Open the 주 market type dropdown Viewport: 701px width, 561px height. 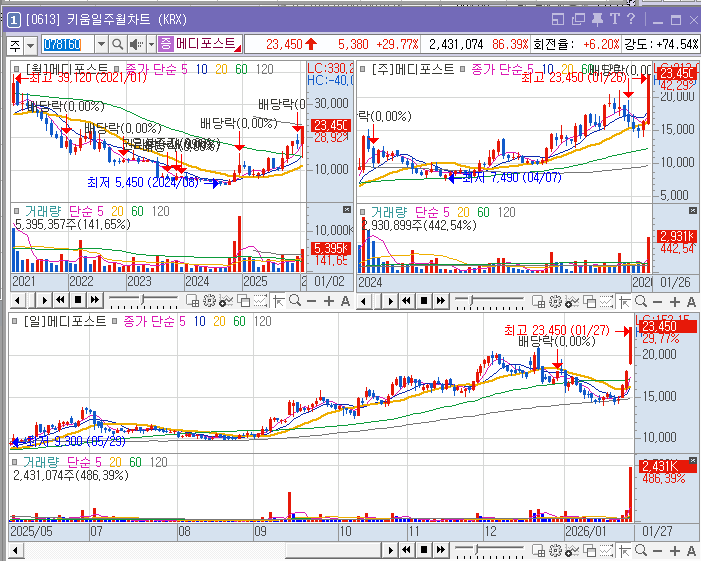(x=30, y=45)
